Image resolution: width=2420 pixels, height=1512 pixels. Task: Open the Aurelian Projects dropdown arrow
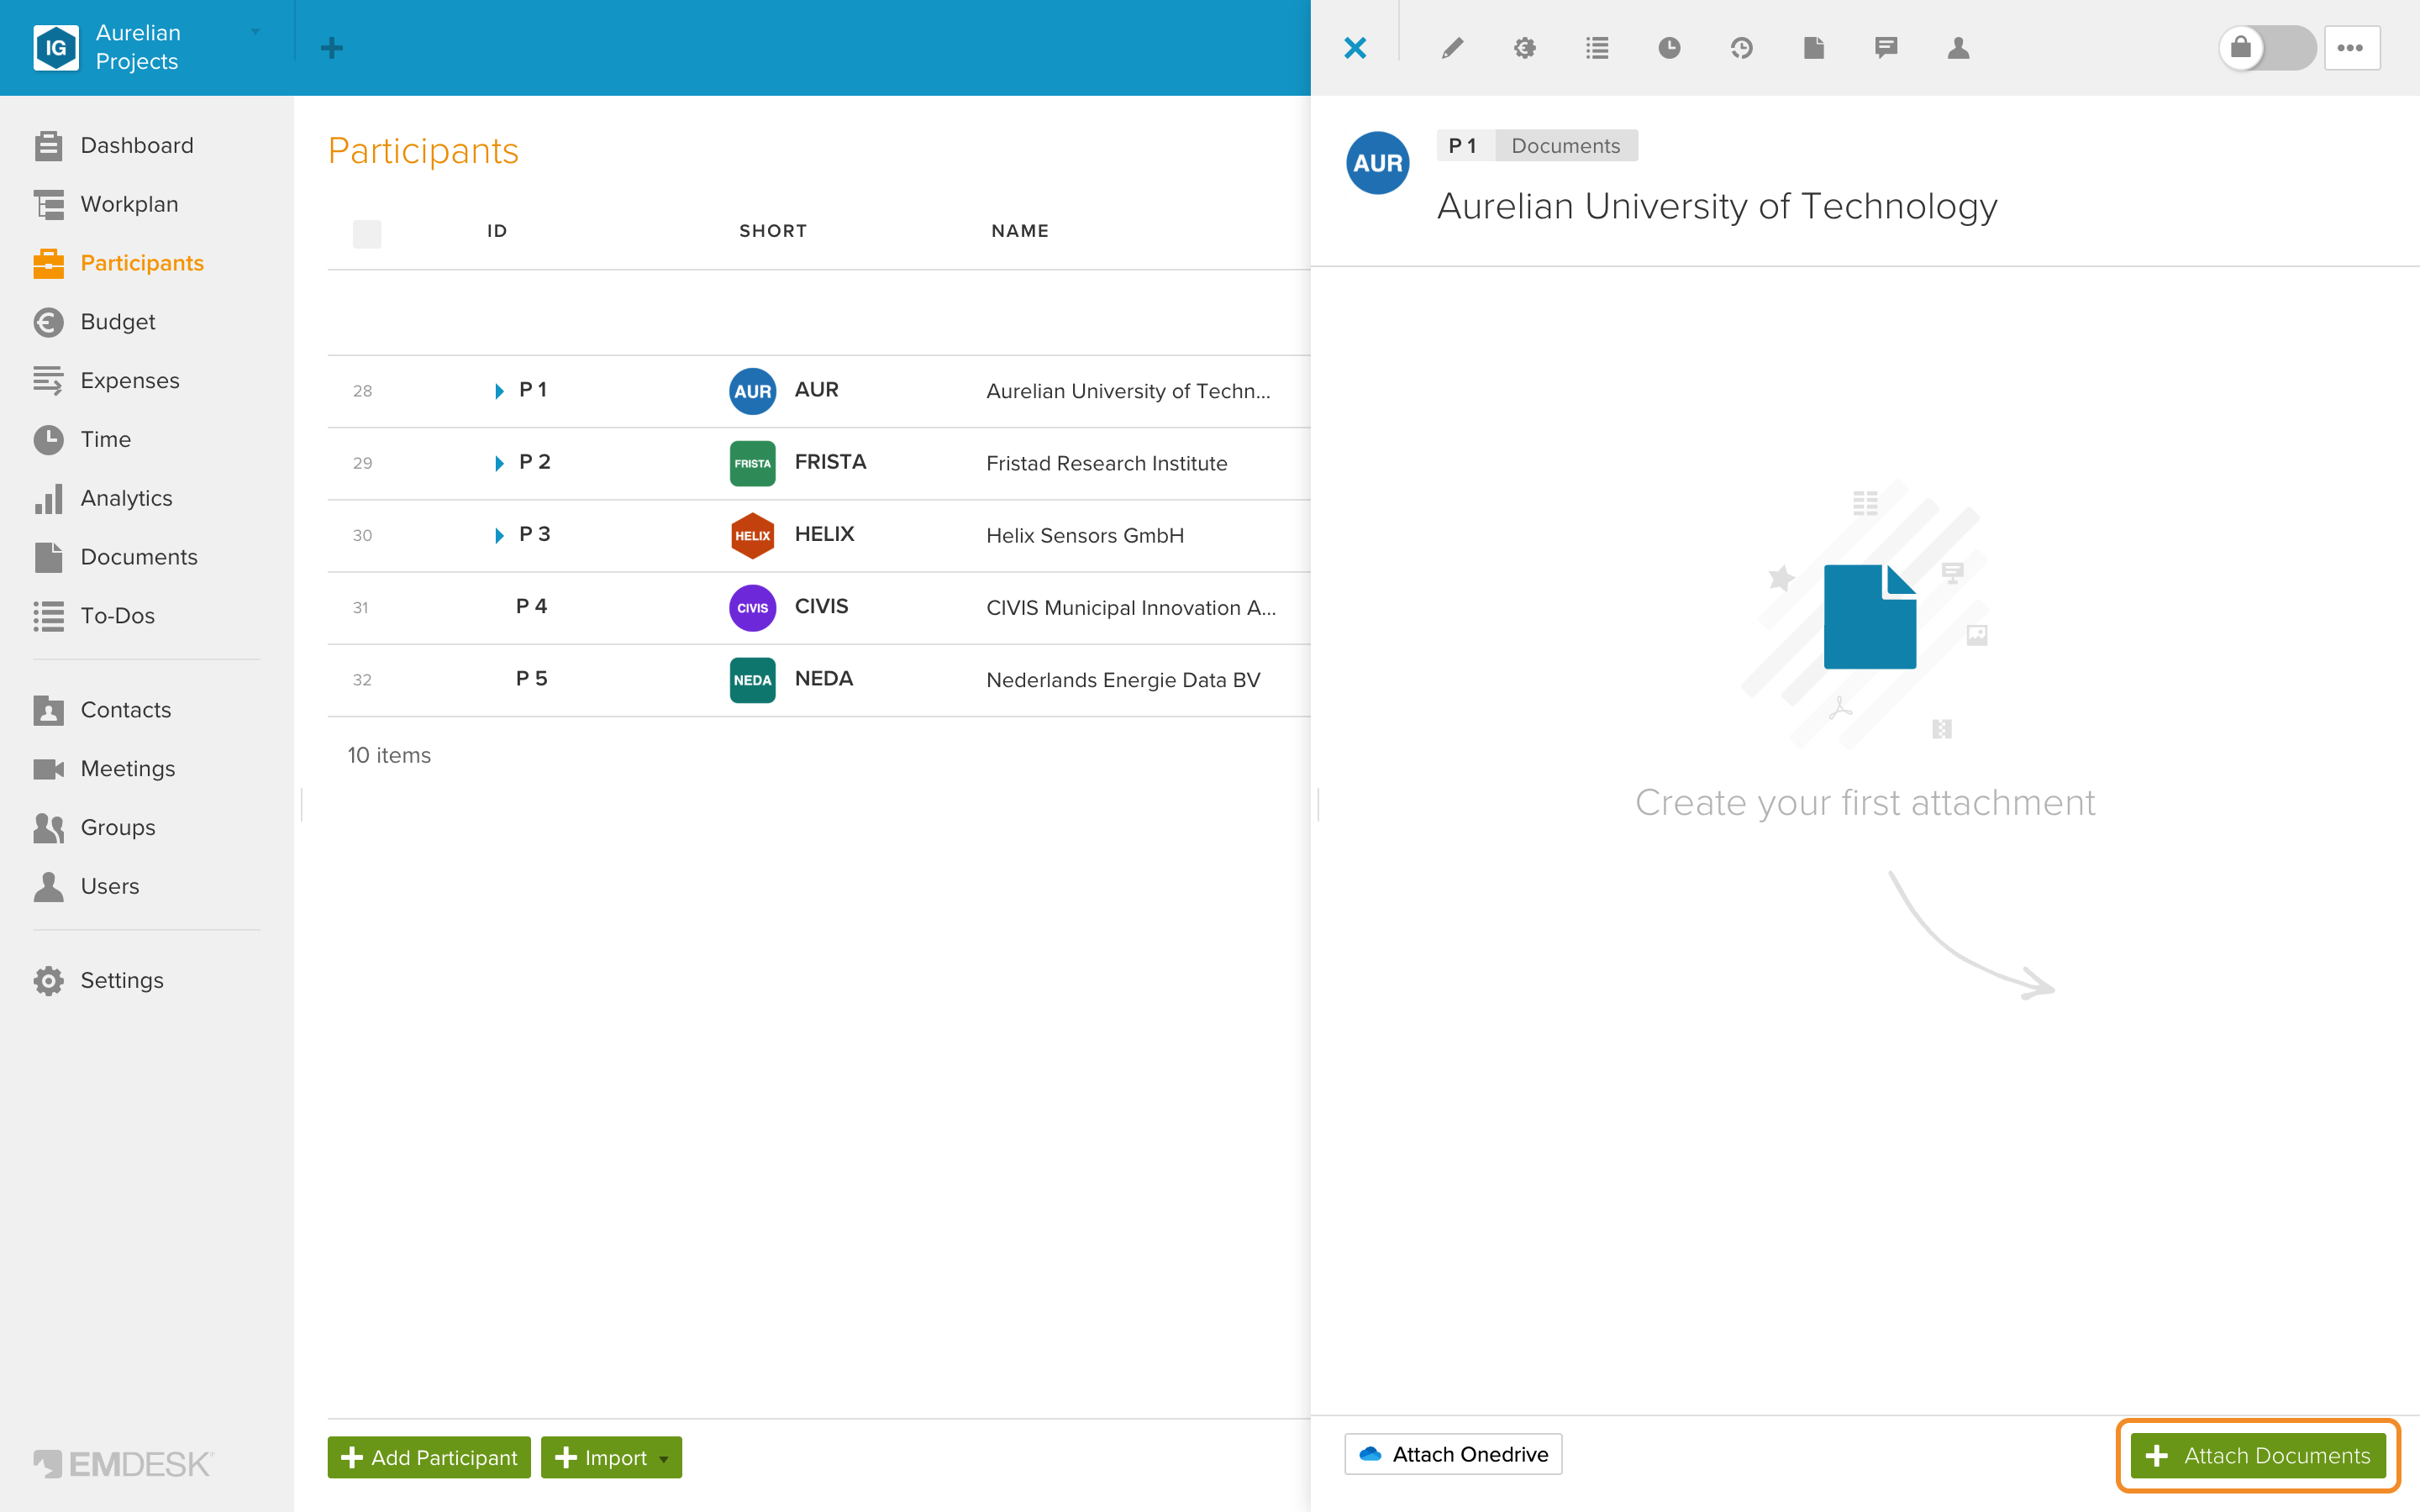pos(256,32)
